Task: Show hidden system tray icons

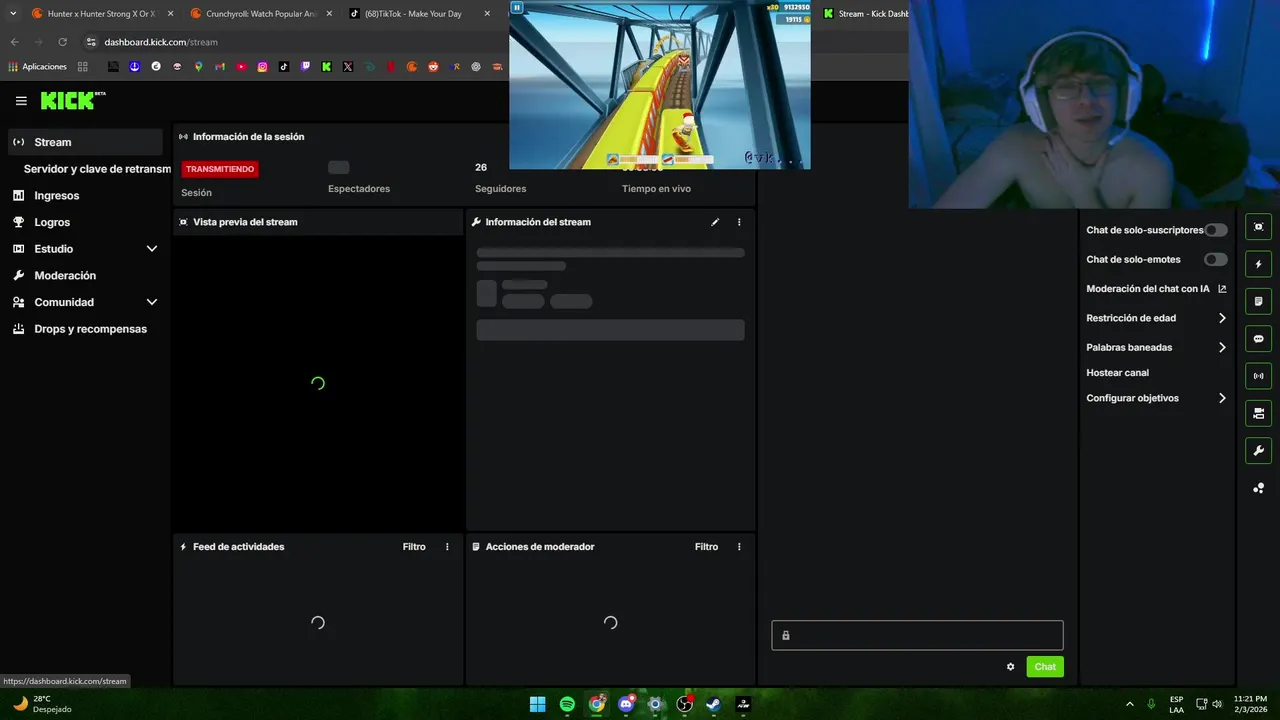Action: click(x=1130, y=704)
